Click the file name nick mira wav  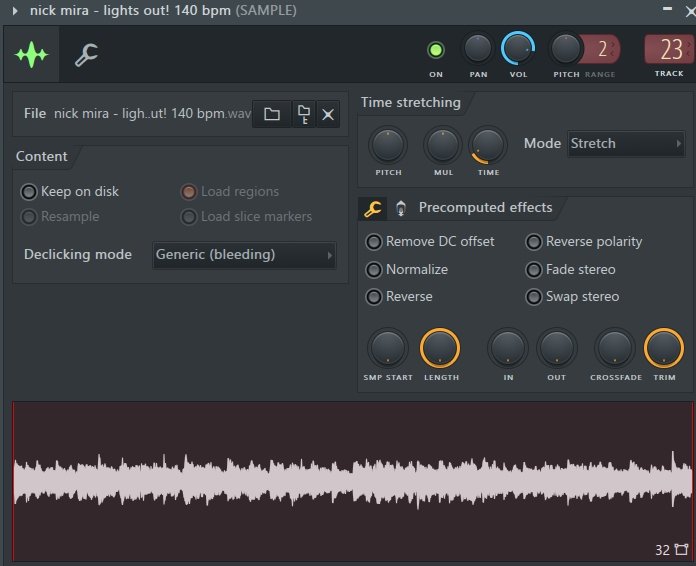[152, 114]
